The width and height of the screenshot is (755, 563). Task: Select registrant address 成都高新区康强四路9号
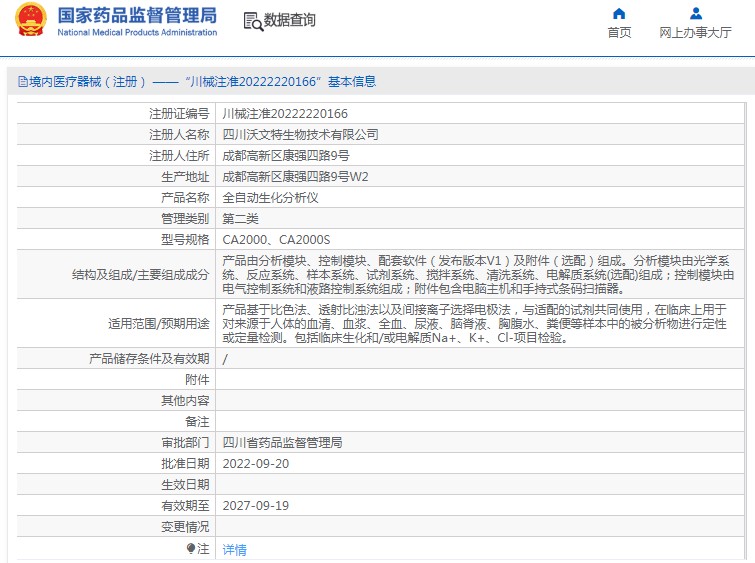(x=286, y=156)
